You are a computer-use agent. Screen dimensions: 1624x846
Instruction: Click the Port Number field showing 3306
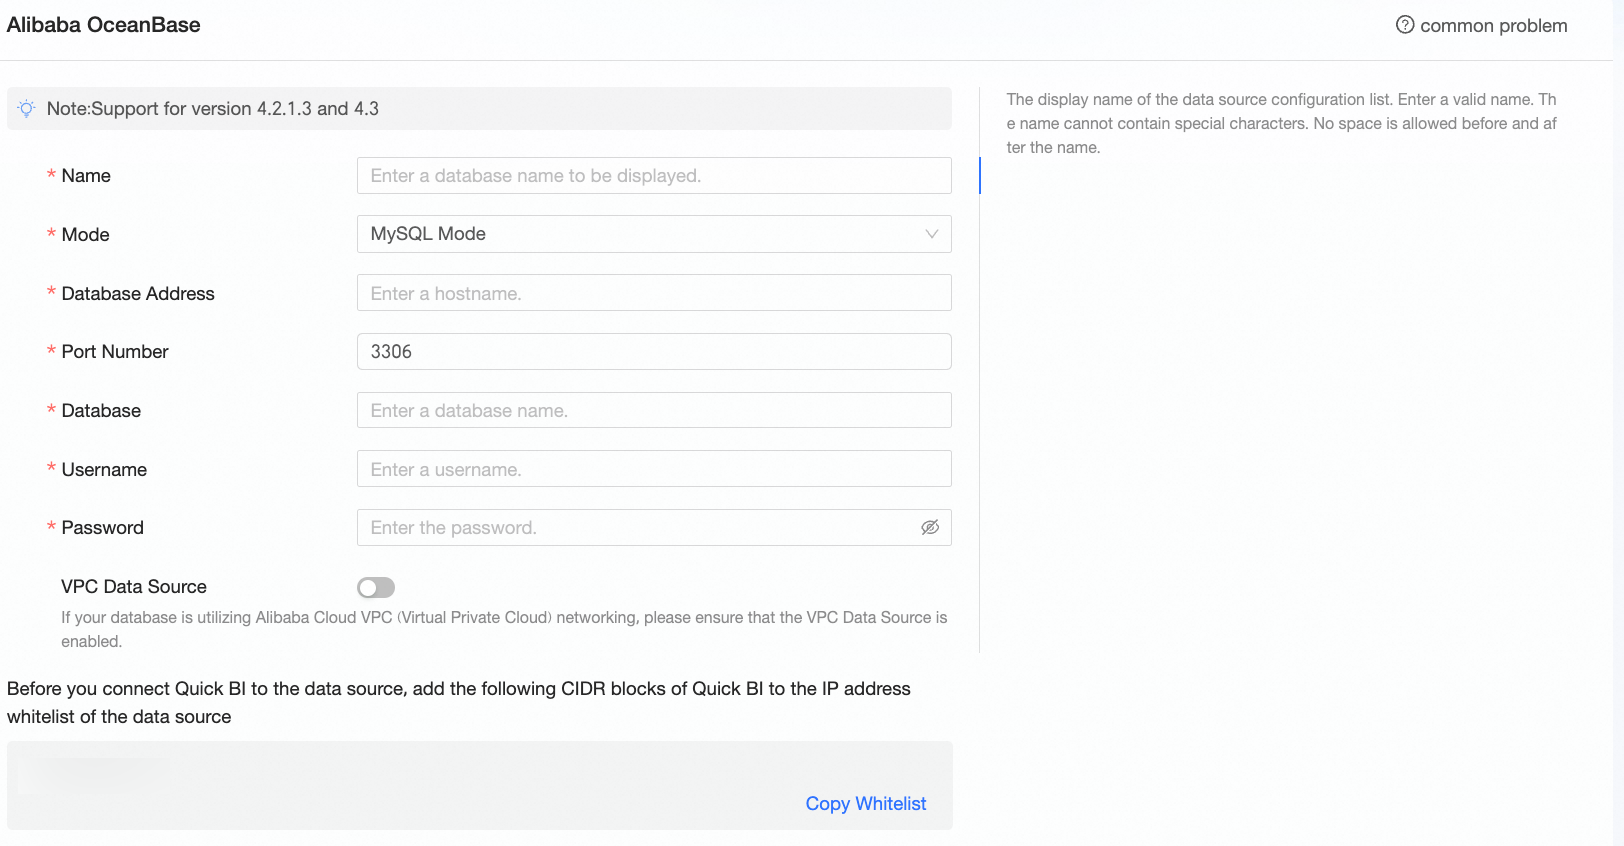pos(654,352)
